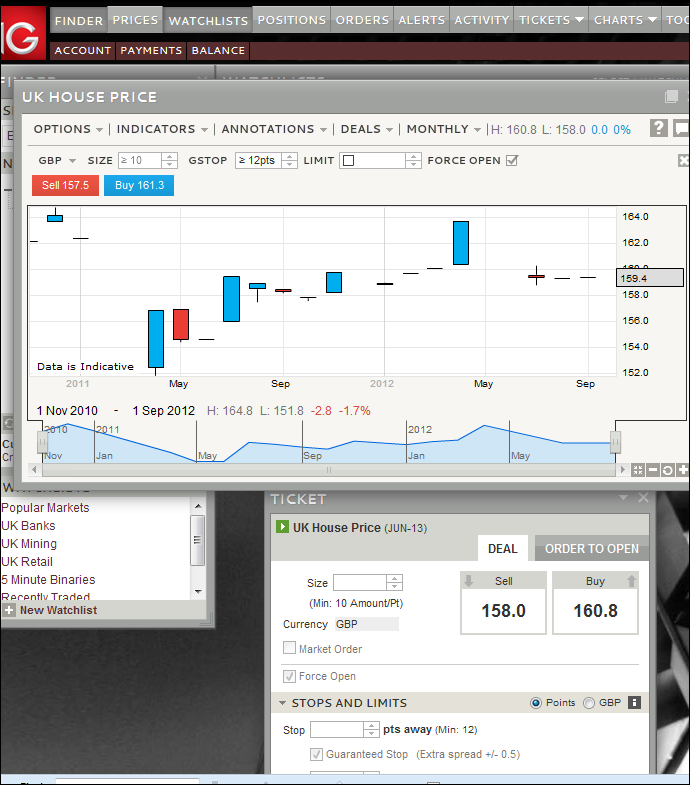This screenshot has height=785, width=690.
Task: Collapse the Stops and Limits section
Action: [283, 703]
